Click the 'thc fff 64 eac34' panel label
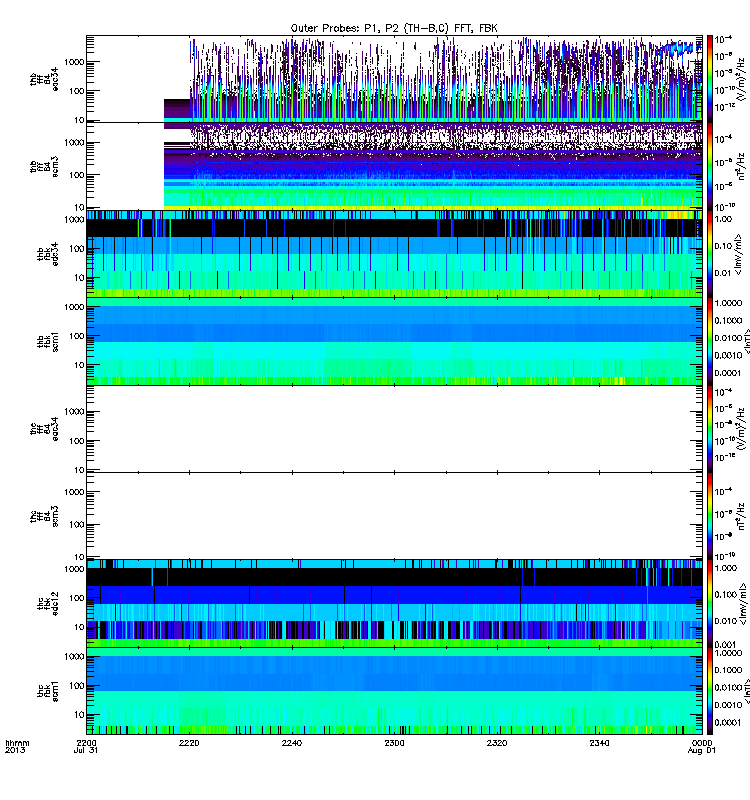 (44, 429)
